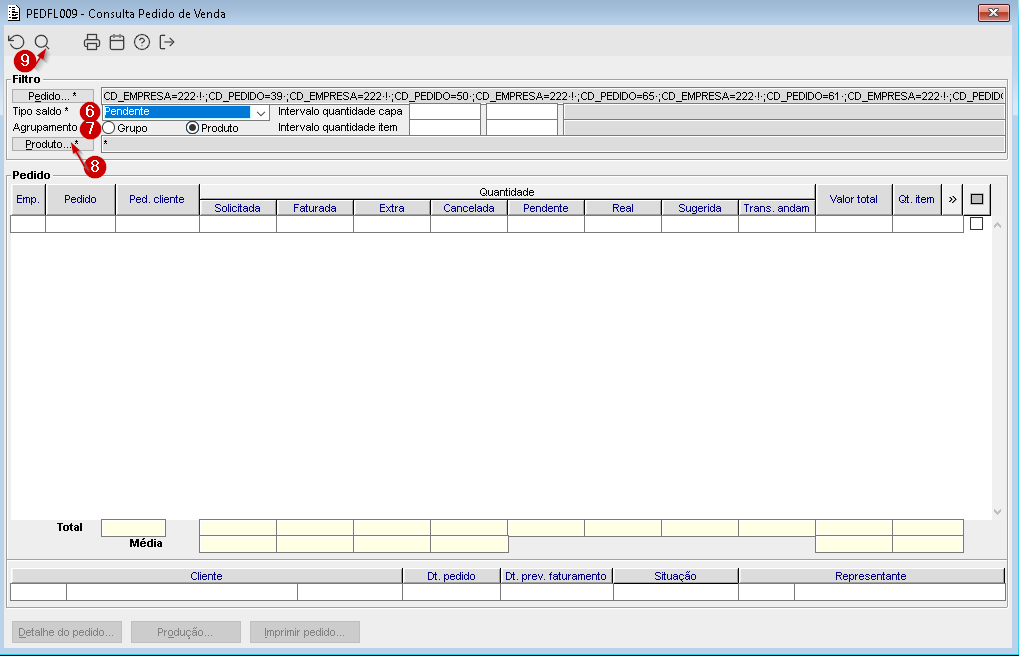Viewport: 1019px width, 656px height.
Task: Click the Trans. andam column header
Action: (777, 208)
